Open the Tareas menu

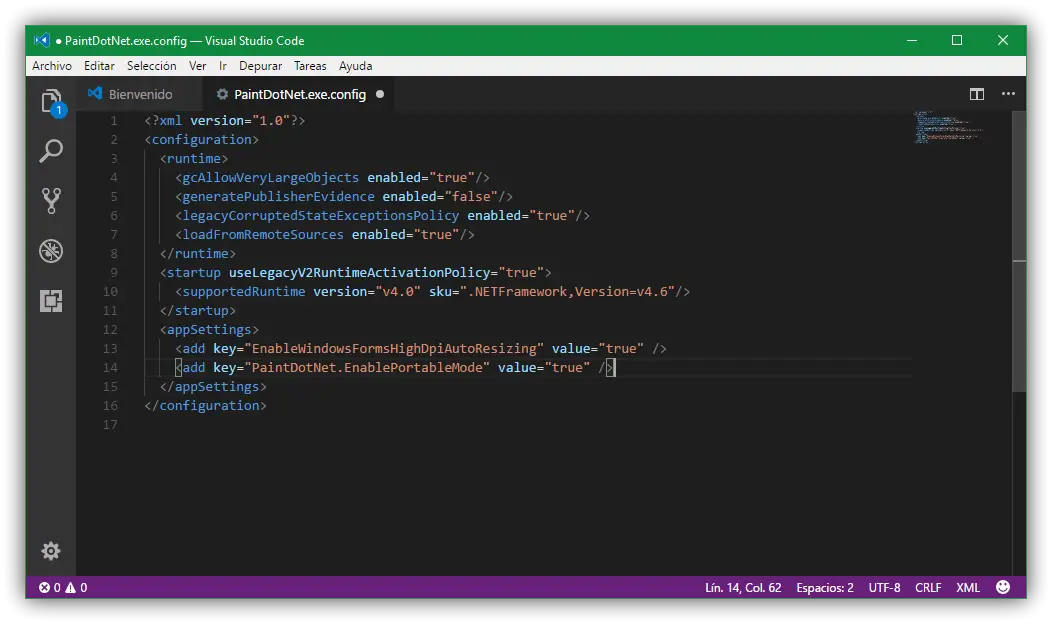coord(310,66)
